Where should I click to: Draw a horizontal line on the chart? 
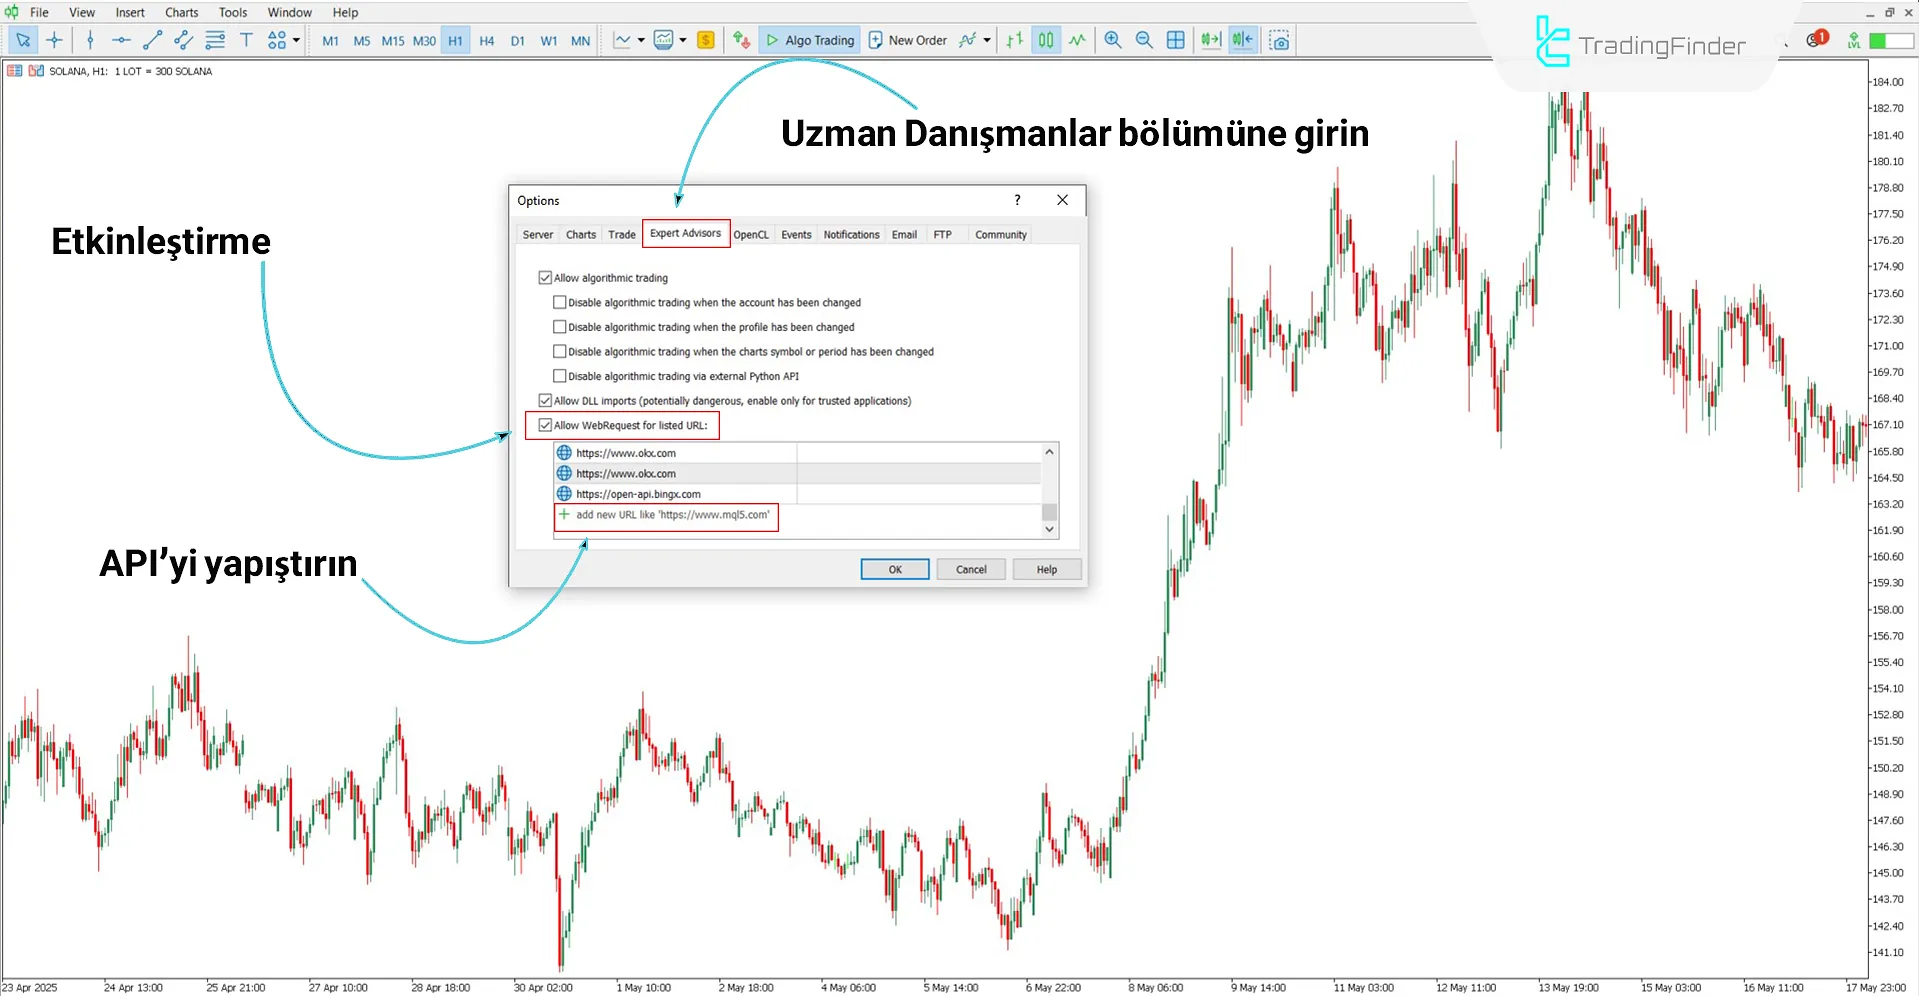121,40
